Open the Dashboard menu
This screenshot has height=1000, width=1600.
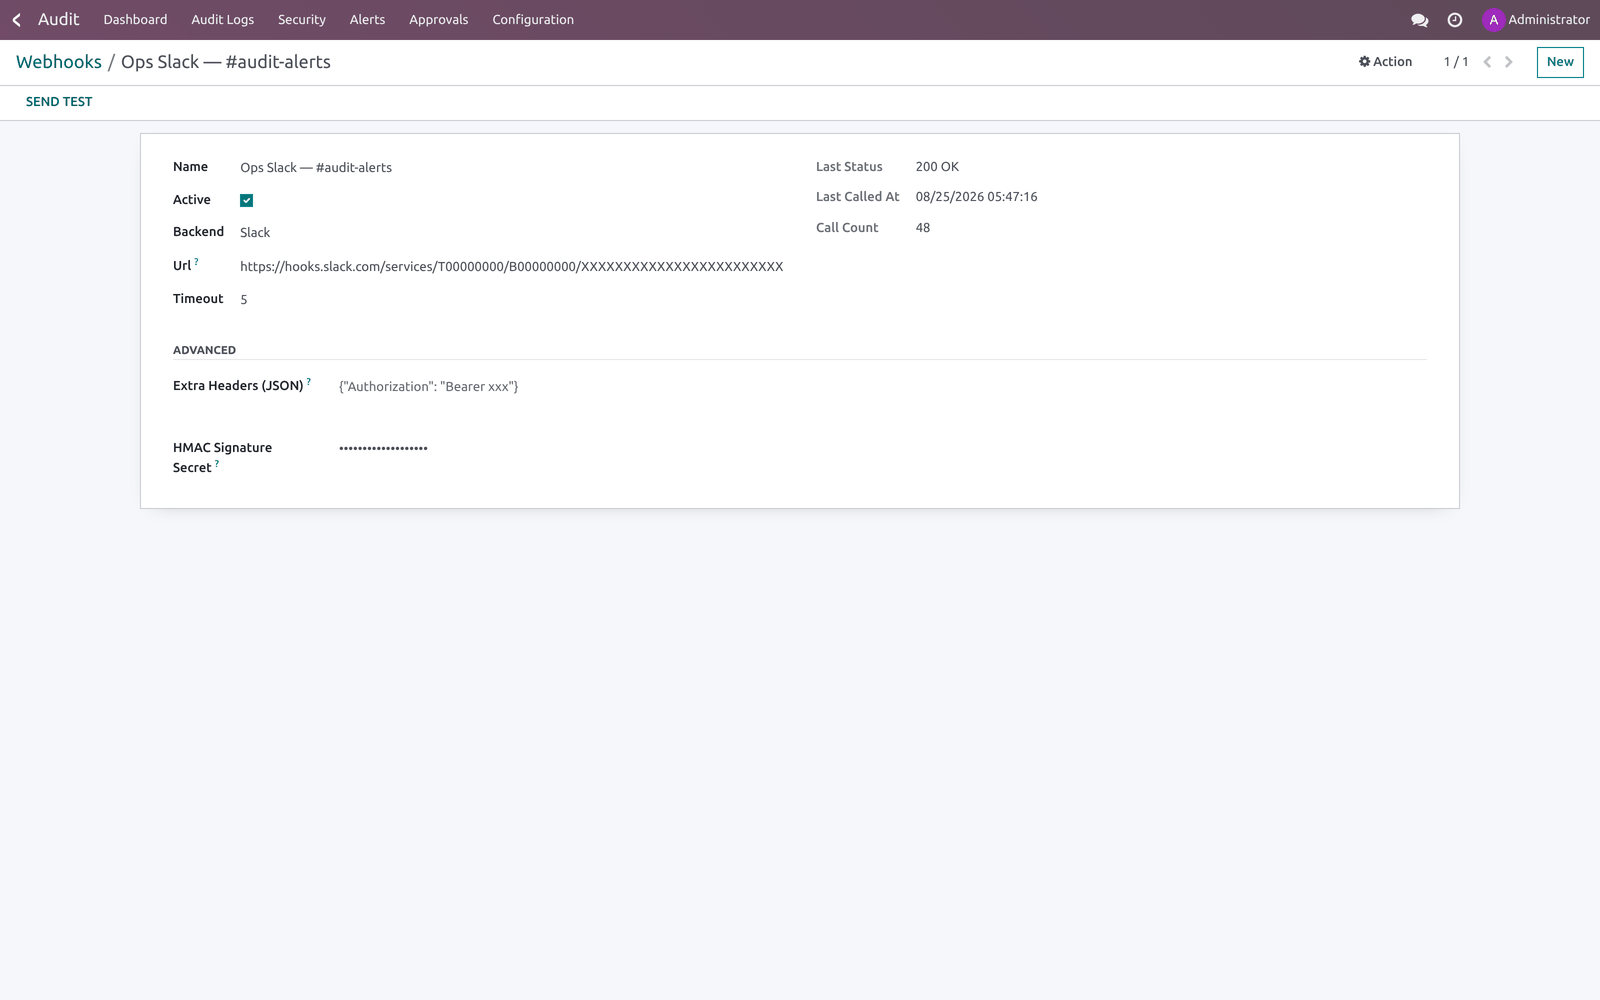[x=135, y=20]
